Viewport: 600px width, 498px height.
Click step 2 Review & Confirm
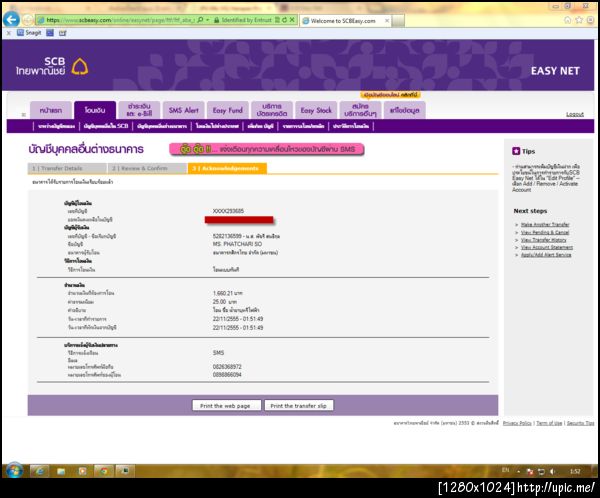tap(147, 168)
